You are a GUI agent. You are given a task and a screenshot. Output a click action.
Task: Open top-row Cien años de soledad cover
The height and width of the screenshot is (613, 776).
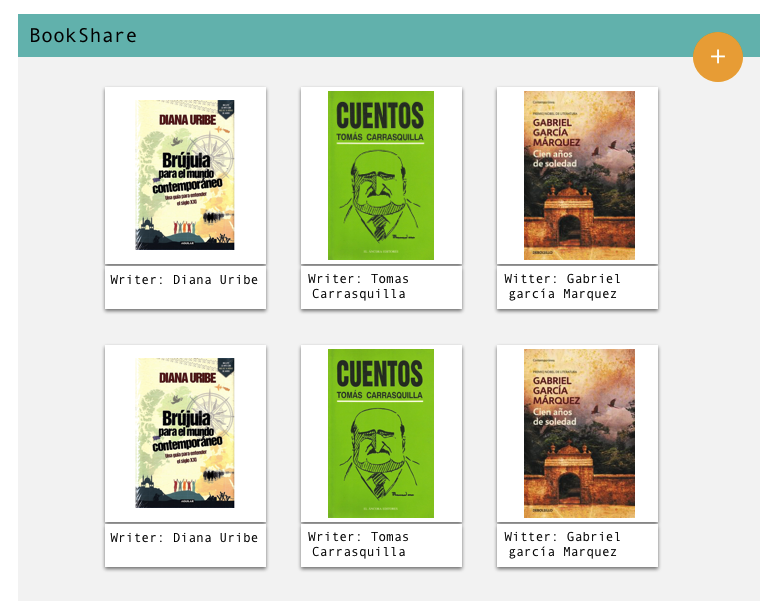click(580, 175)
